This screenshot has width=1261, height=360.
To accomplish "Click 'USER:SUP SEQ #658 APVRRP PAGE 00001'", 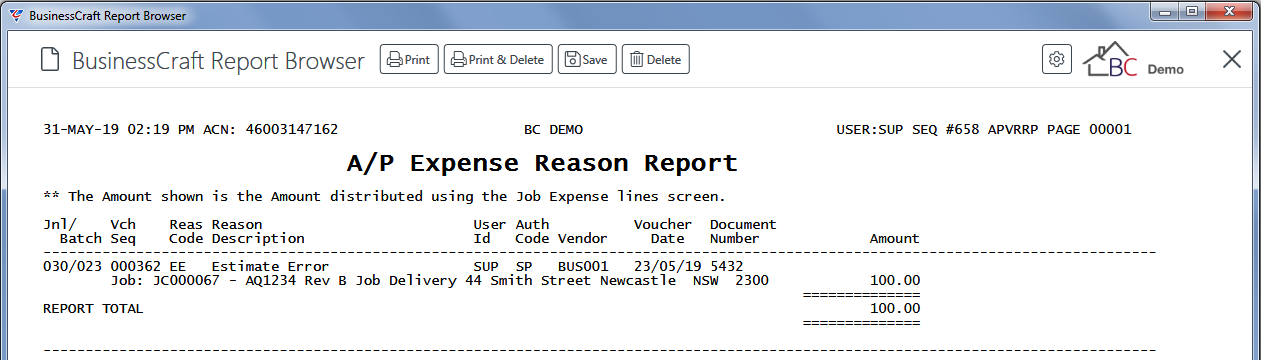I will click(x=983, y=130).
